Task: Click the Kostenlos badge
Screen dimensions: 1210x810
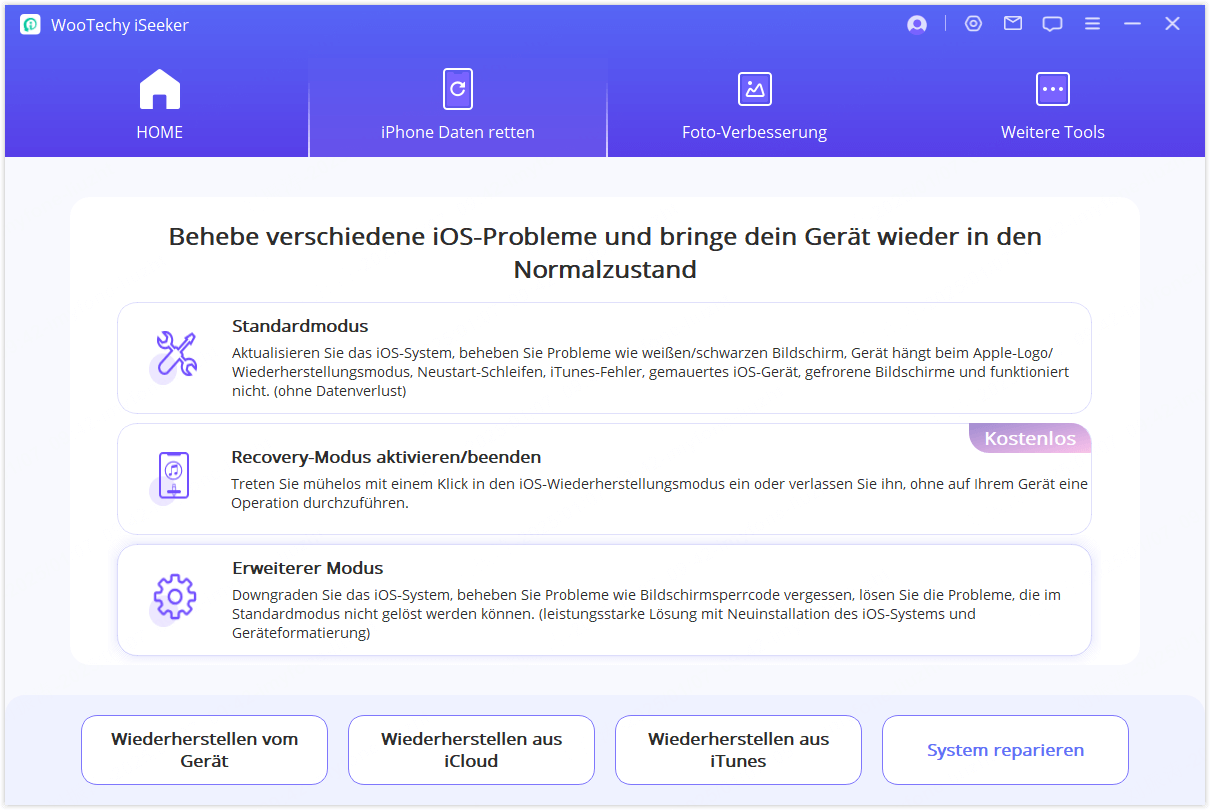Action: tap(1030, 438)
